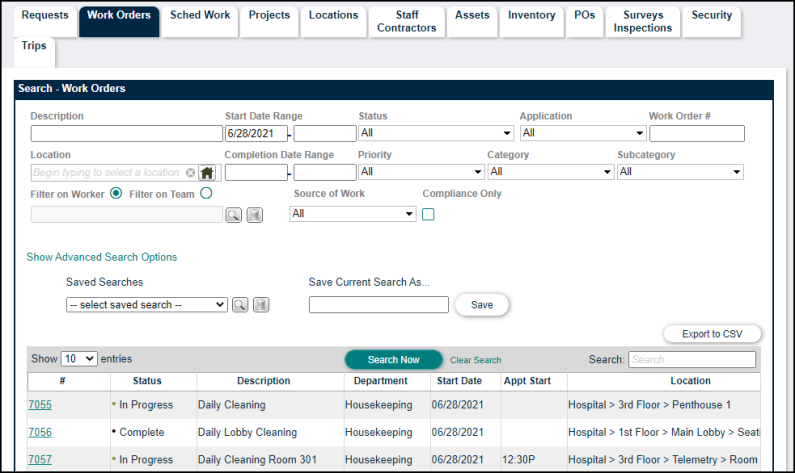The image size is (795, 473).
Task: Open the select saved search dropdown
Action: click(x=147, y=305)
